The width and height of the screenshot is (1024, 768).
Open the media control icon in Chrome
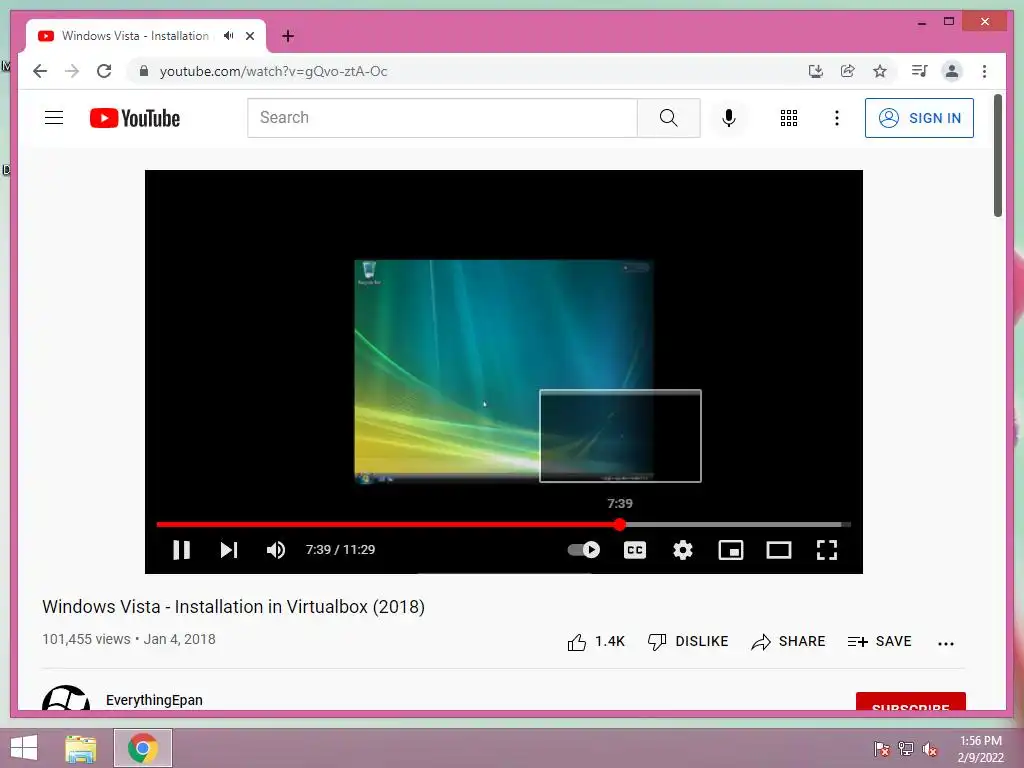920,71
